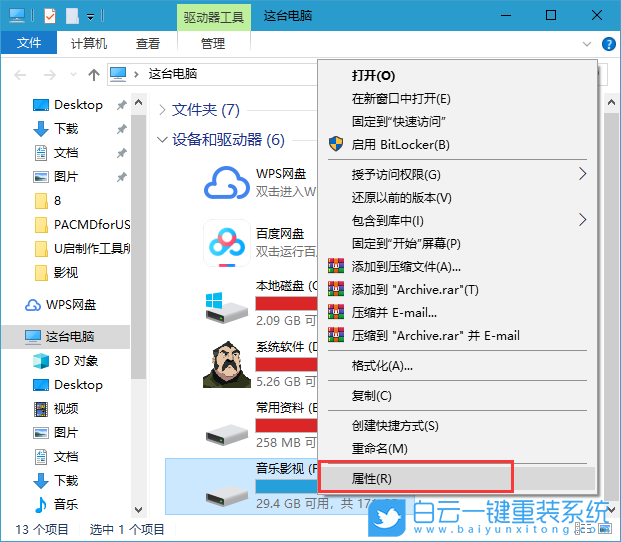This screenshot has width=621, height=542.
Task: Switch to the 查看 ribbon tab
Action: pos(148,43)
